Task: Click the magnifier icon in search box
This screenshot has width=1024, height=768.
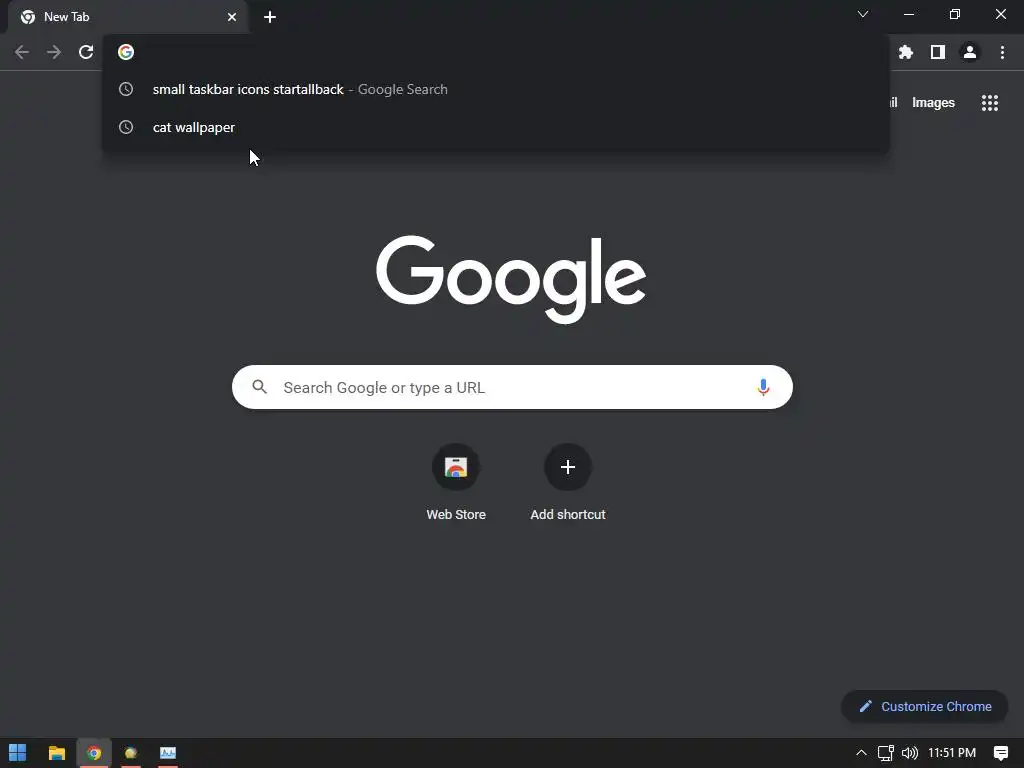Action: (260, 387)
